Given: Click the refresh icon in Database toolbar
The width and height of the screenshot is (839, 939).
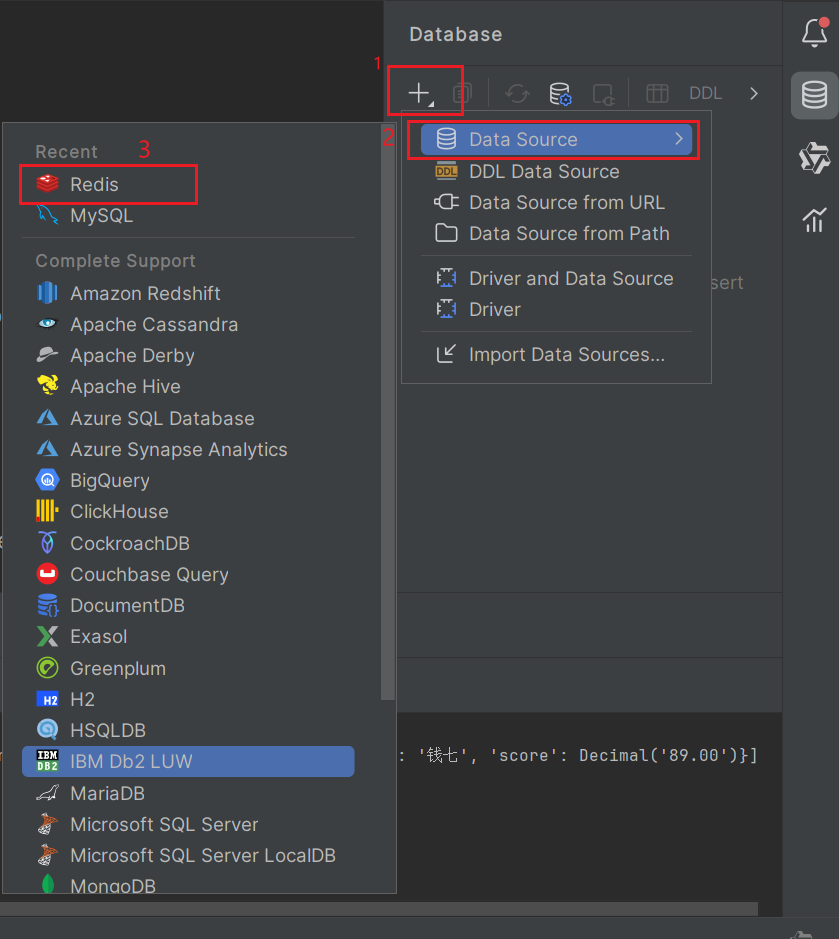Looking at the screenshot, I should coord(517,93).
